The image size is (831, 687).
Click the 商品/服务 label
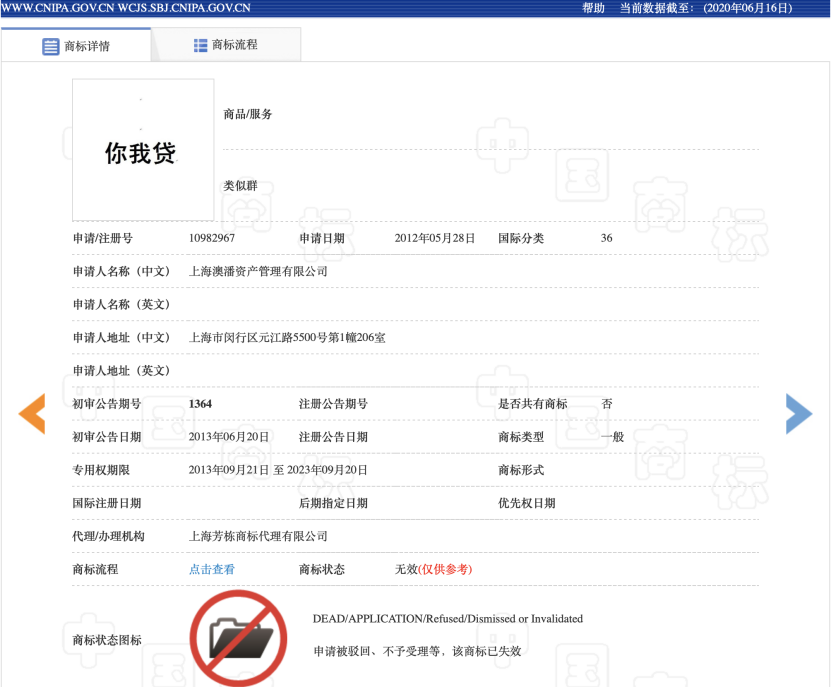tap(247, 114)
